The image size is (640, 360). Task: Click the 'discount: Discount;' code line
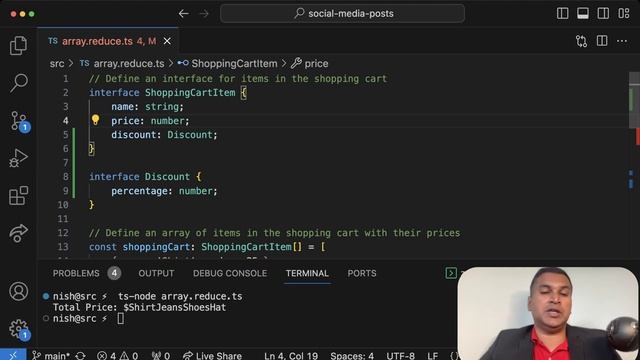pos(164,135)
